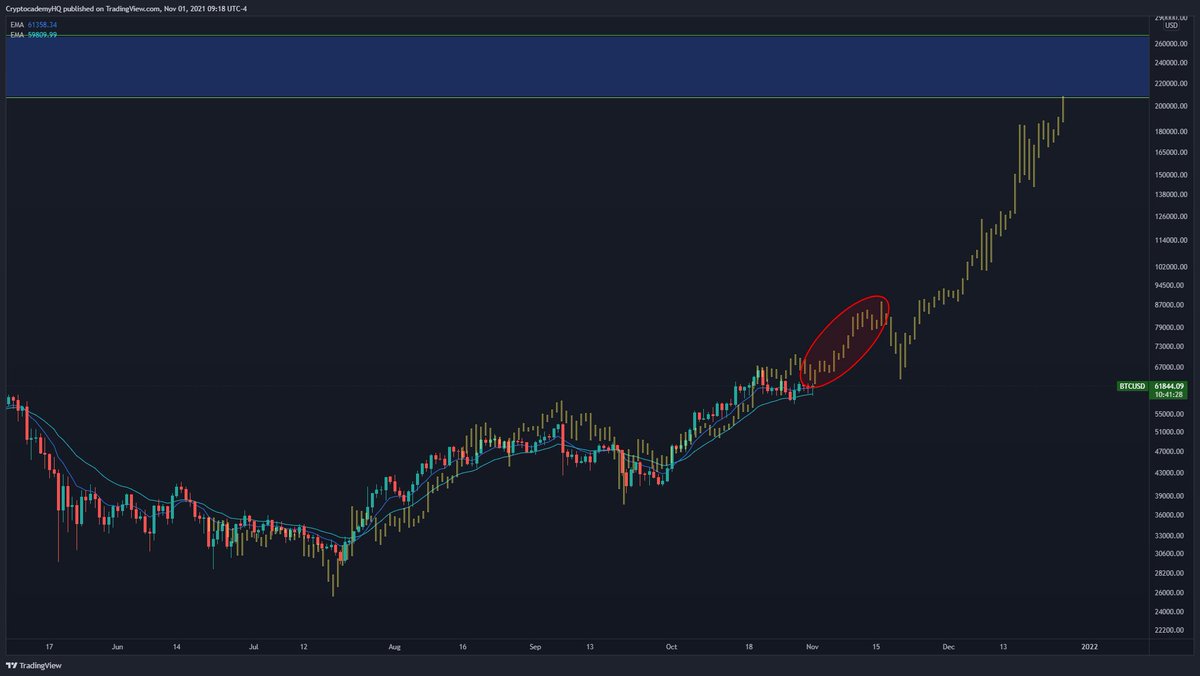Image resolution: width=1200 pixels, height=676 pixels.
Task: Click the 200000.00 price axis label
Action: (x=1170, y=106)
